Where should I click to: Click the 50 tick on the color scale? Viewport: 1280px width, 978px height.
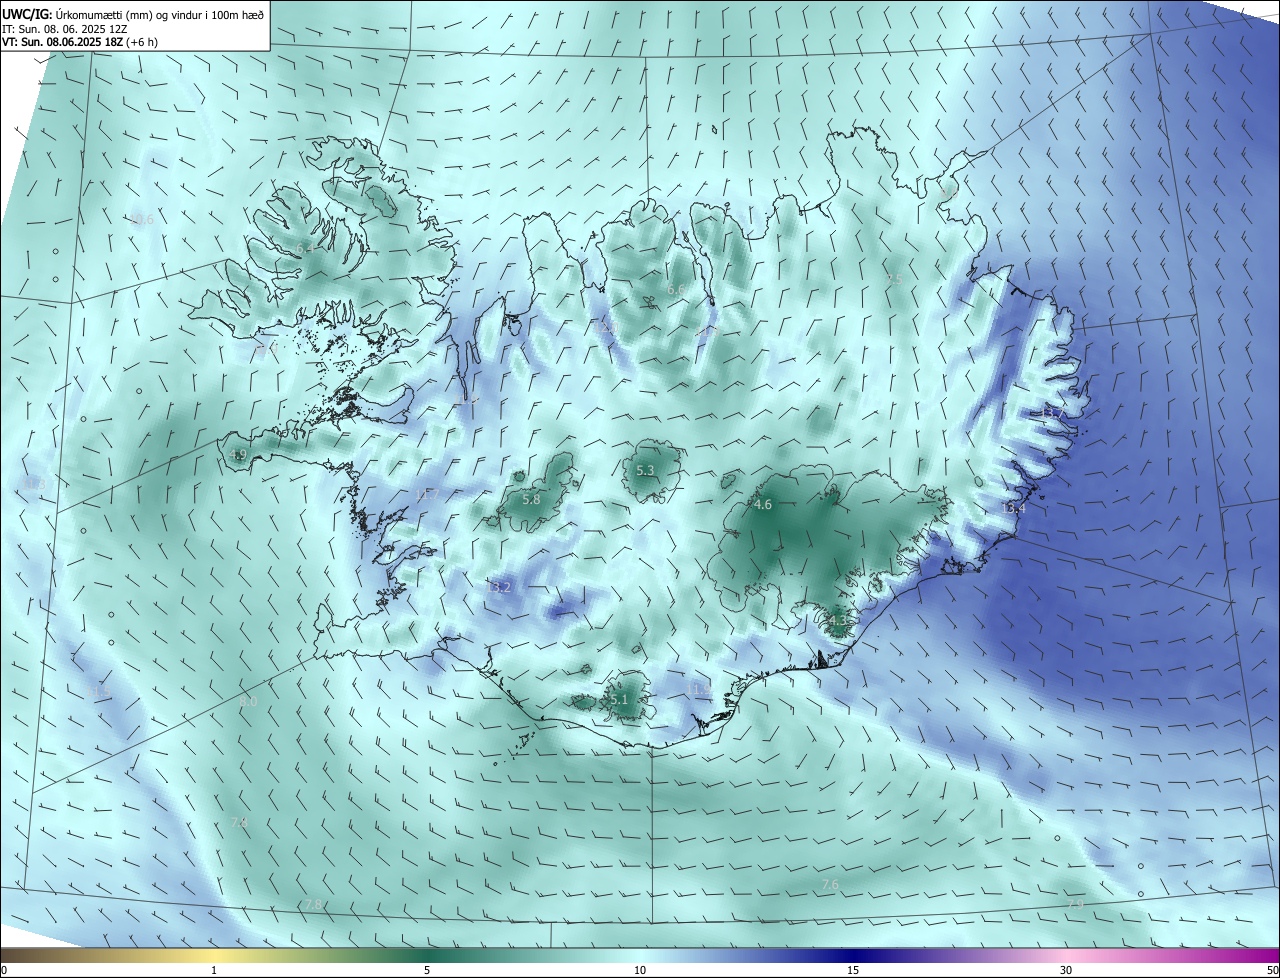(x=1272, y=970)
